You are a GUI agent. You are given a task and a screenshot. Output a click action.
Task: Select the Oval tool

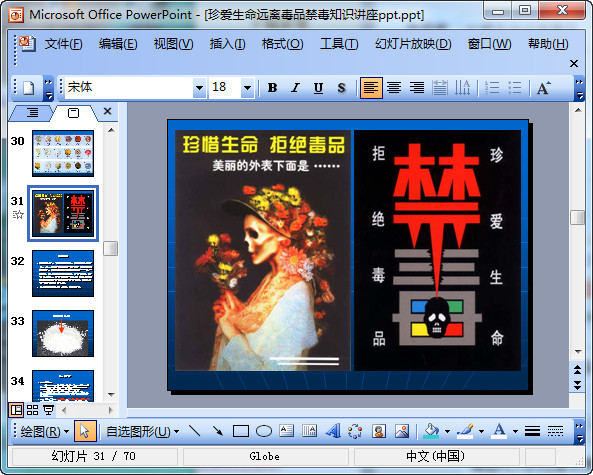(x=264, y=431)
